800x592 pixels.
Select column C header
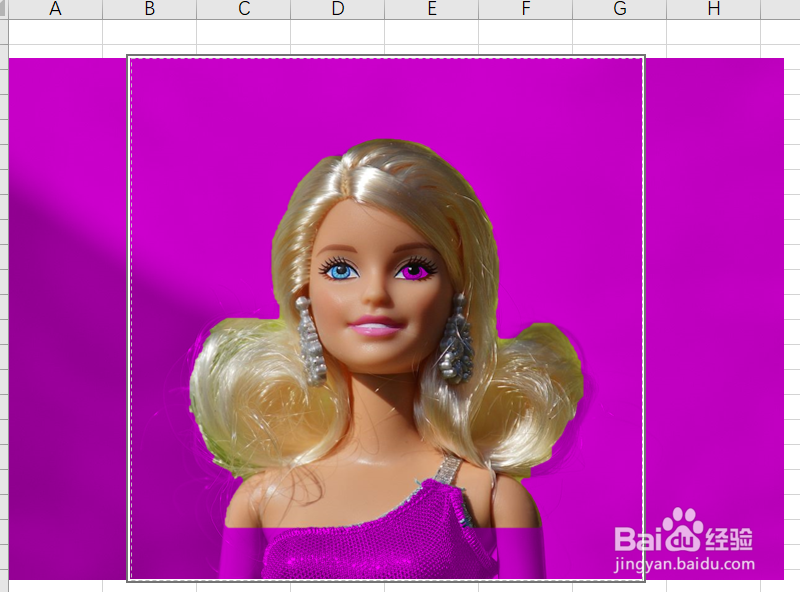tap(244, 9)
